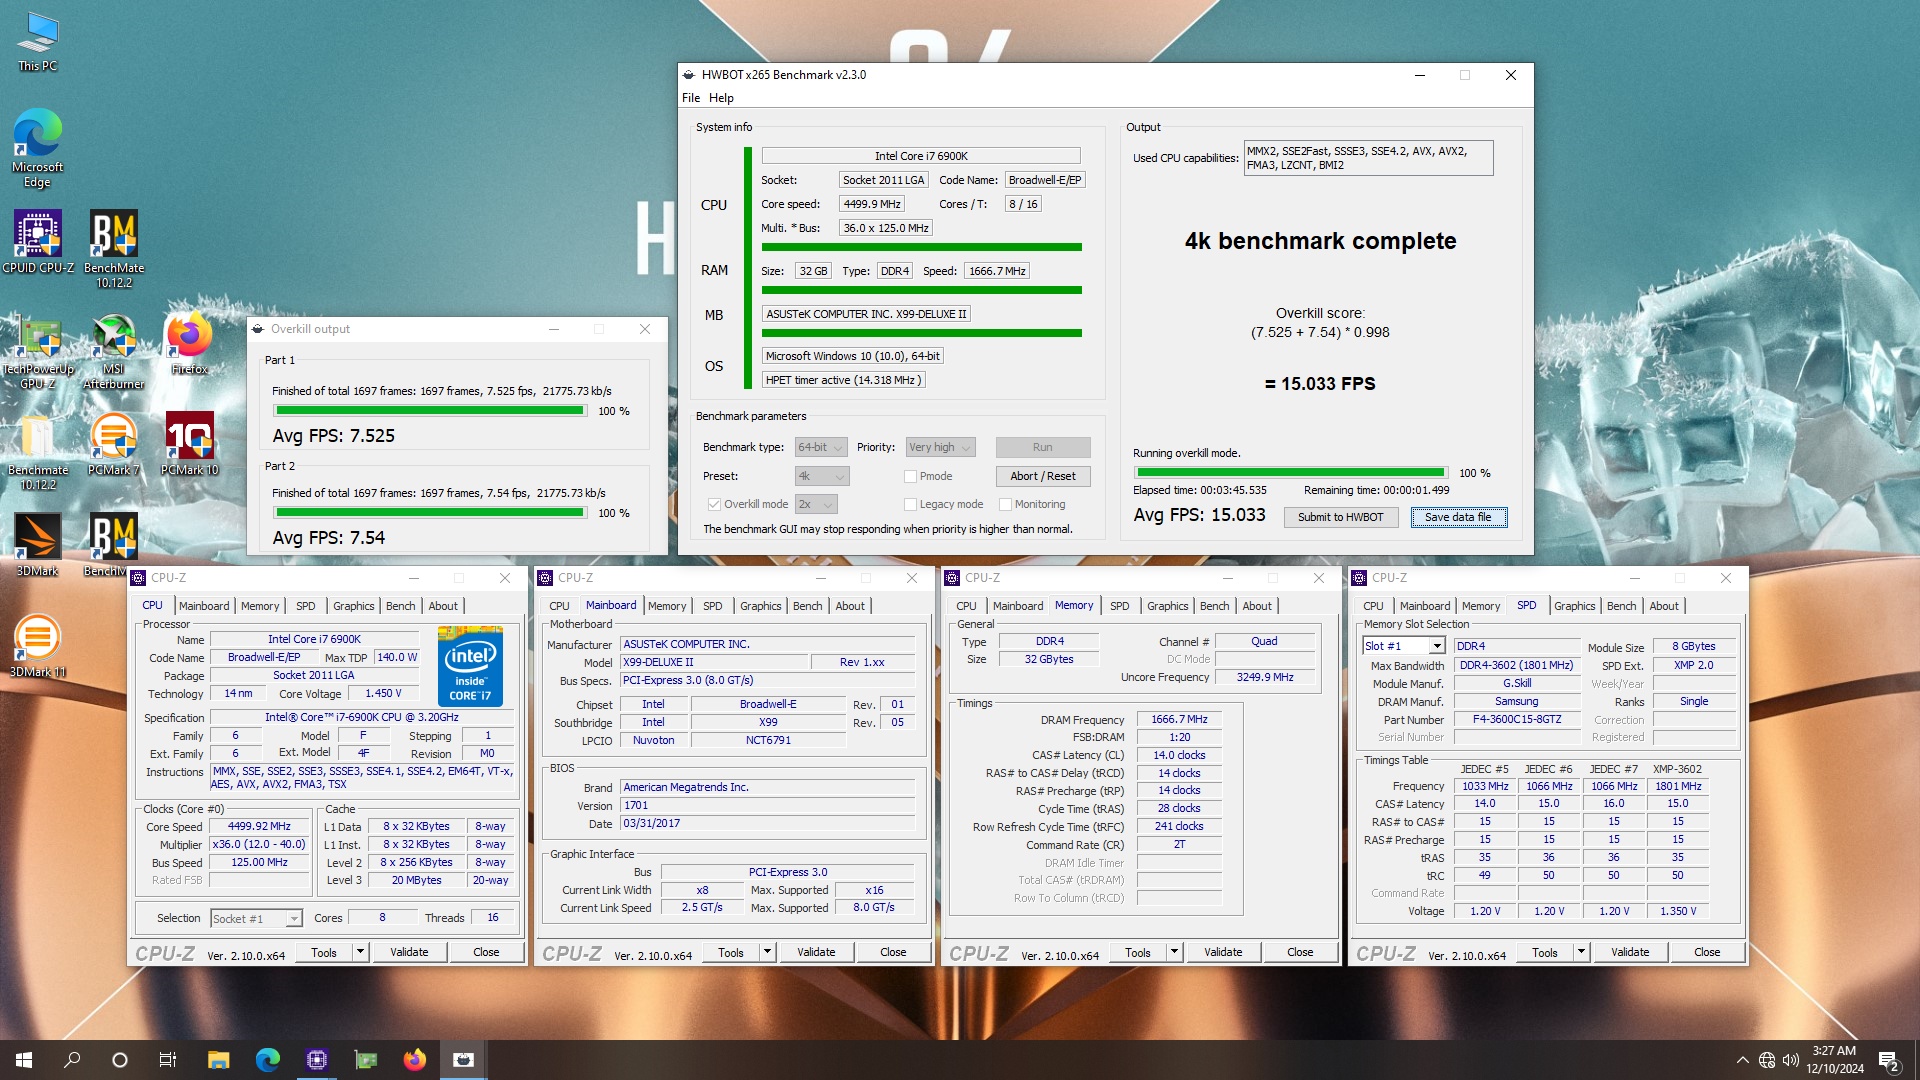Open CPUID CPU-Z desktop shortcut
The height and width of the screenshot is (1080, 1920).
pyautogui.click(x=38, y=241)
